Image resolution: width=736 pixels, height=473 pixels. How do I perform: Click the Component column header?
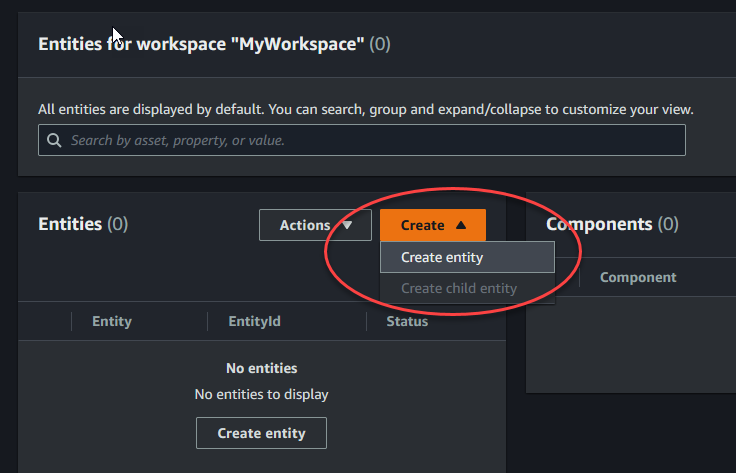(638, 277)
